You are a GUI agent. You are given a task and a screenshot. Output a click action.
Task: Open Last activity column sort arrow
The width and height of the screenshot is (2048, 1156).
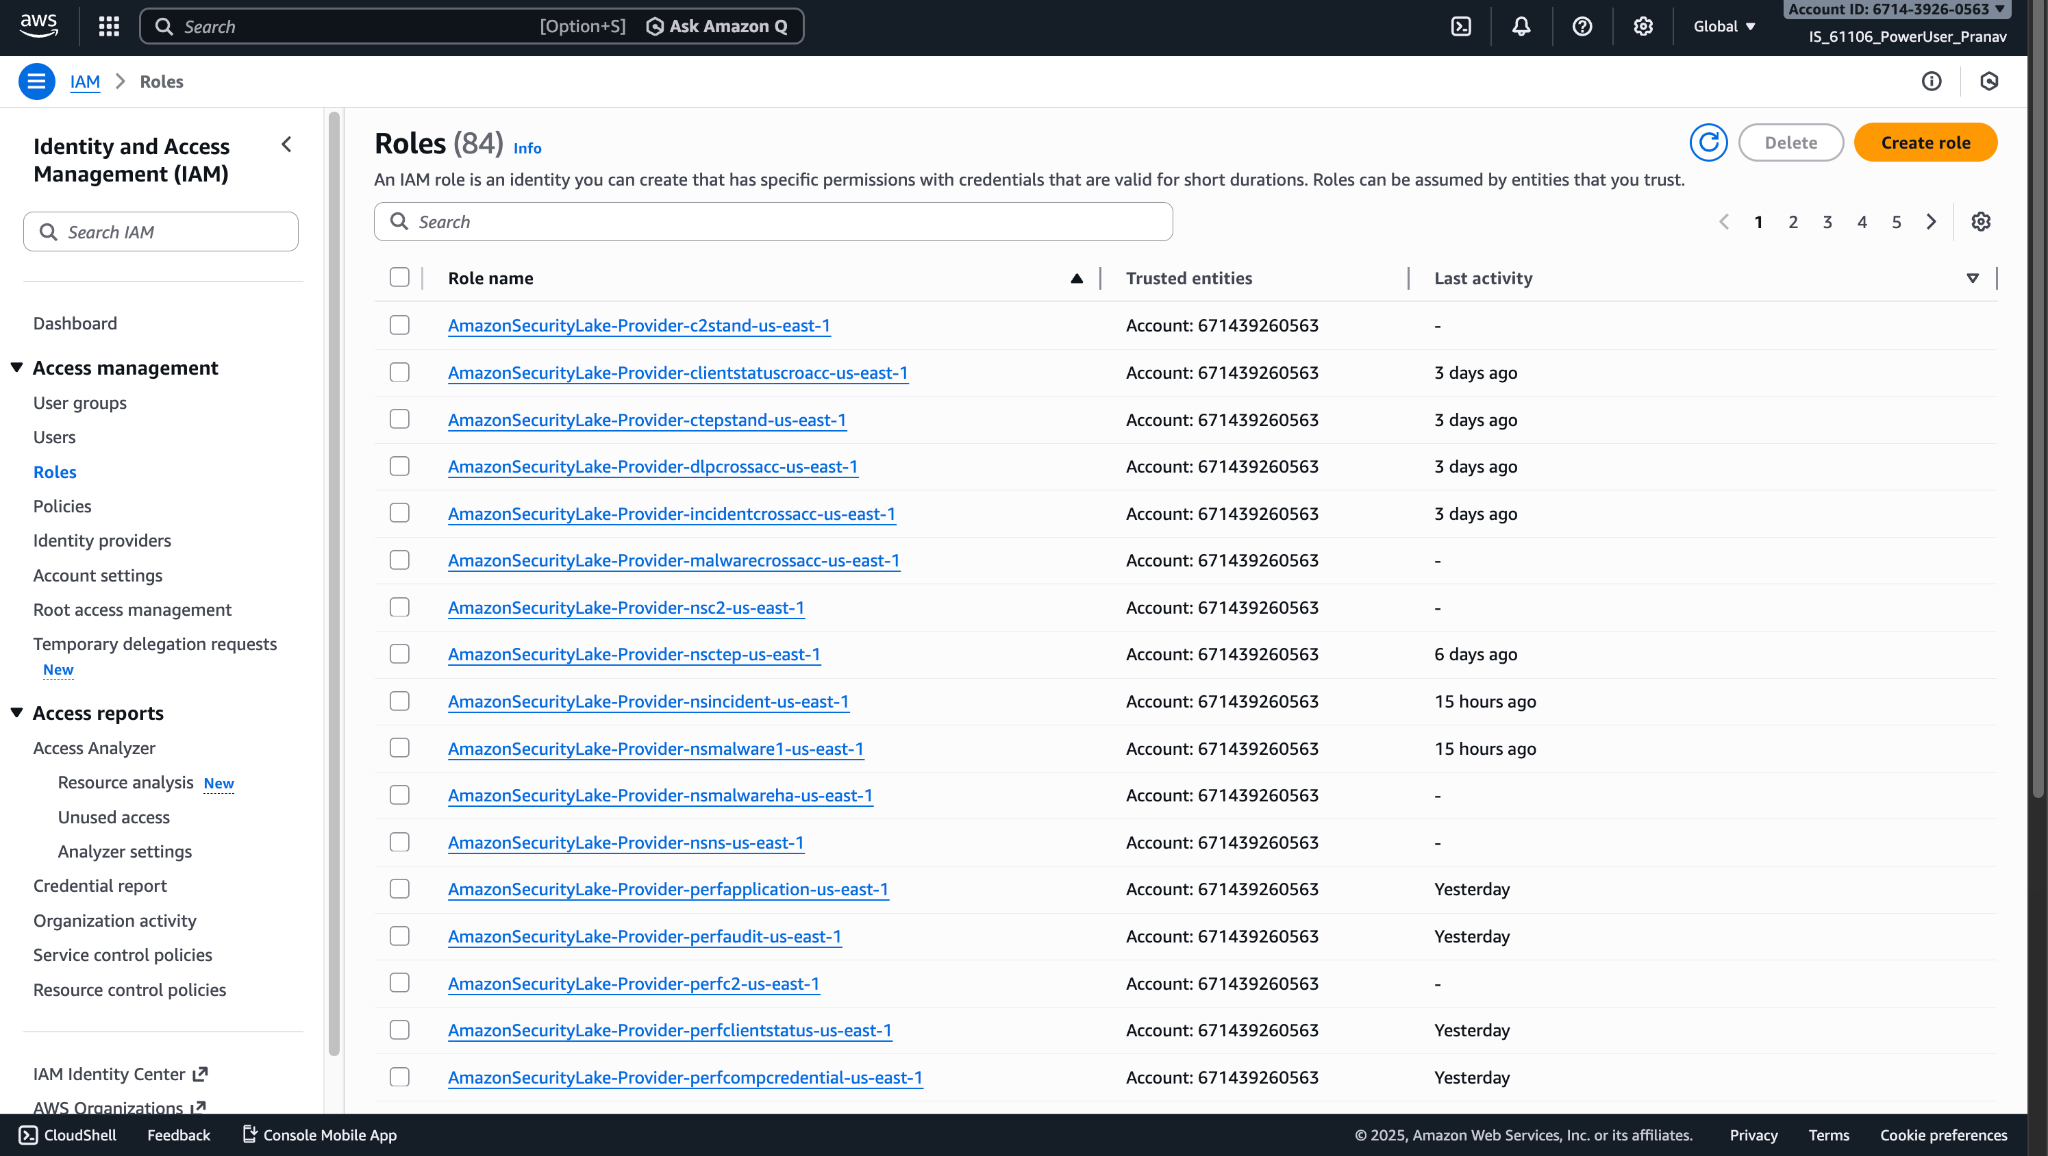click(1973, 279)
